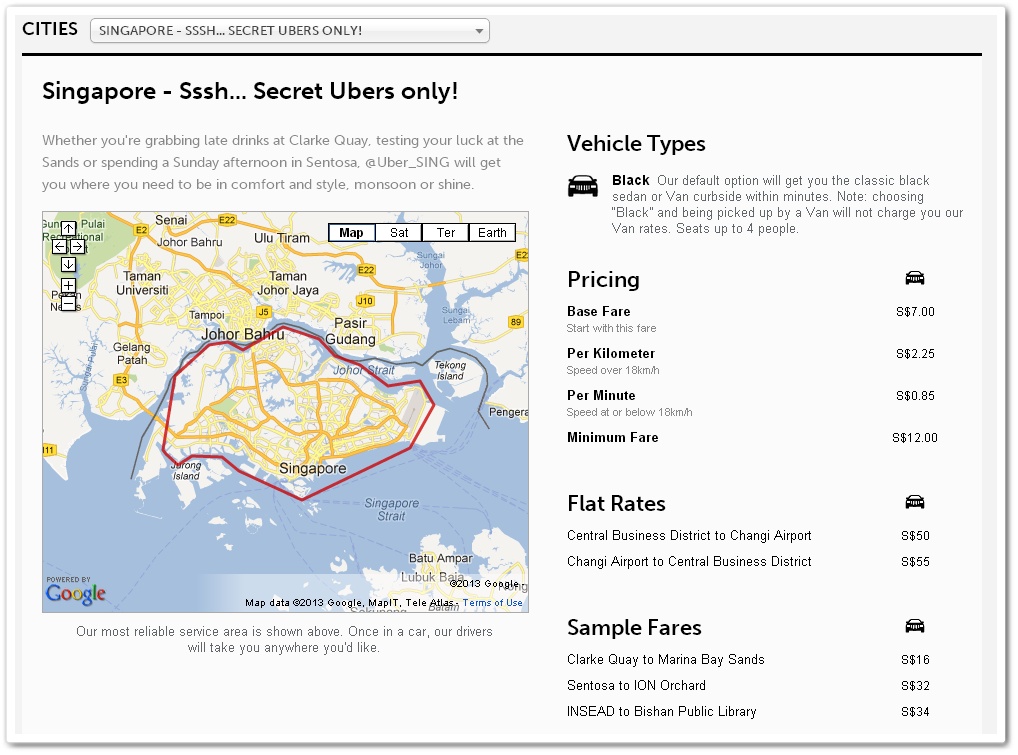
Task: Zoom in on the map
Action: 68,286
